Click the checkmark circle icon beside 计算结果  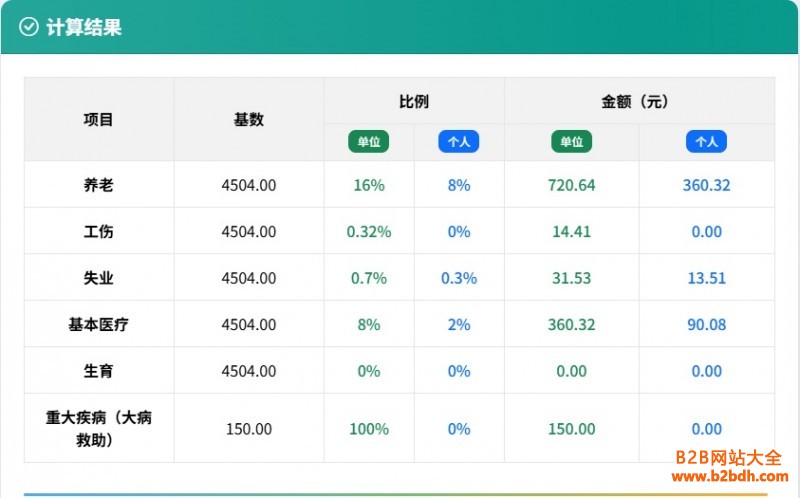point(29,27)
